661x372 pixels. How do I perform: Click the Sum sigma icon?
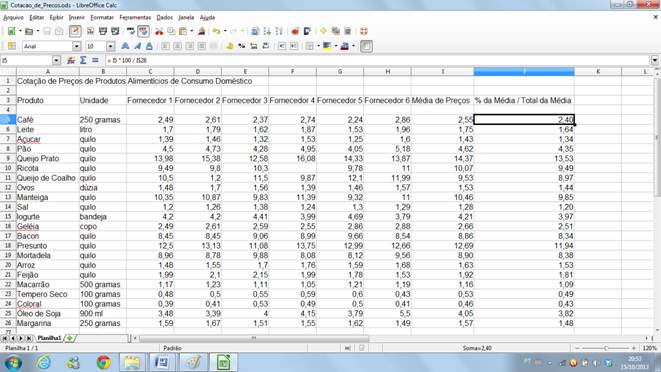click(83, 60)
